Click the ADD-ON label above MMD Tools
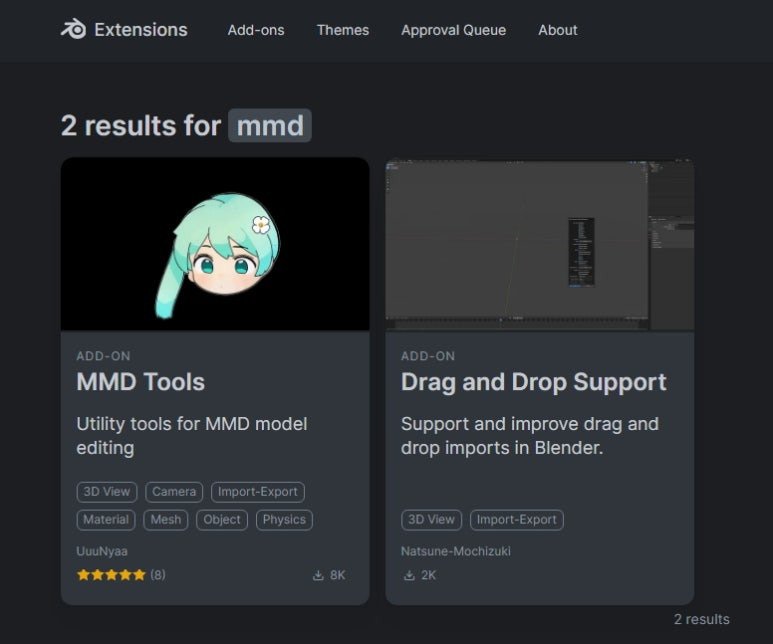This screenshot has height=644, width=773. (104, 356)
